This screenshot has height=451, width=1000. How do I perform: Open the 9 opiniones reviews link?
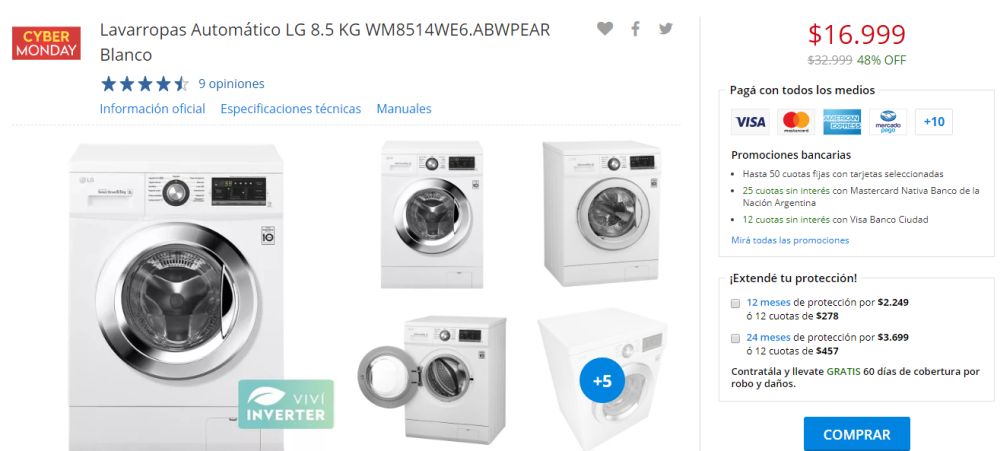[x=231, y=84]
